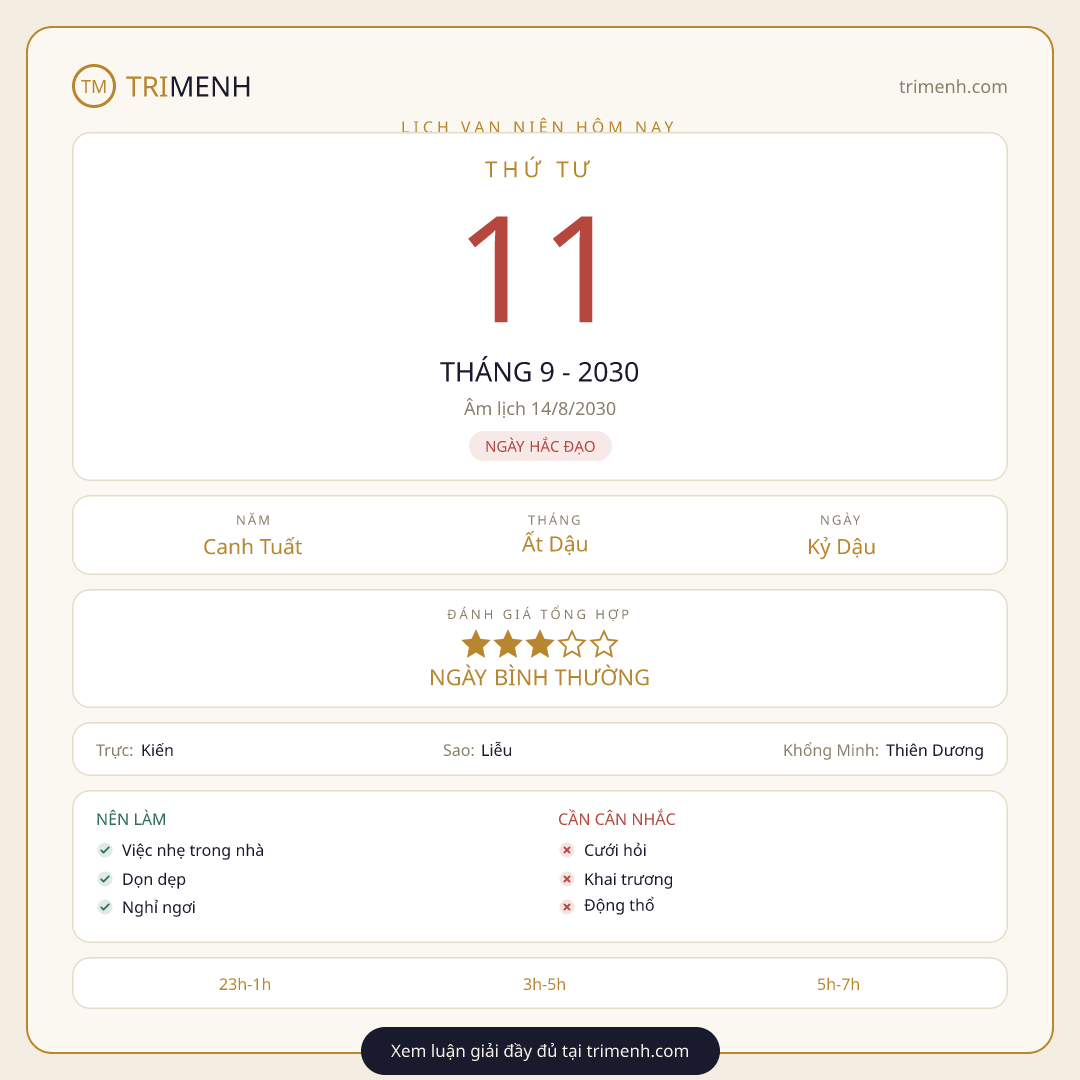
Task: Click the fifth empty rating star
Action: [604, 645]
